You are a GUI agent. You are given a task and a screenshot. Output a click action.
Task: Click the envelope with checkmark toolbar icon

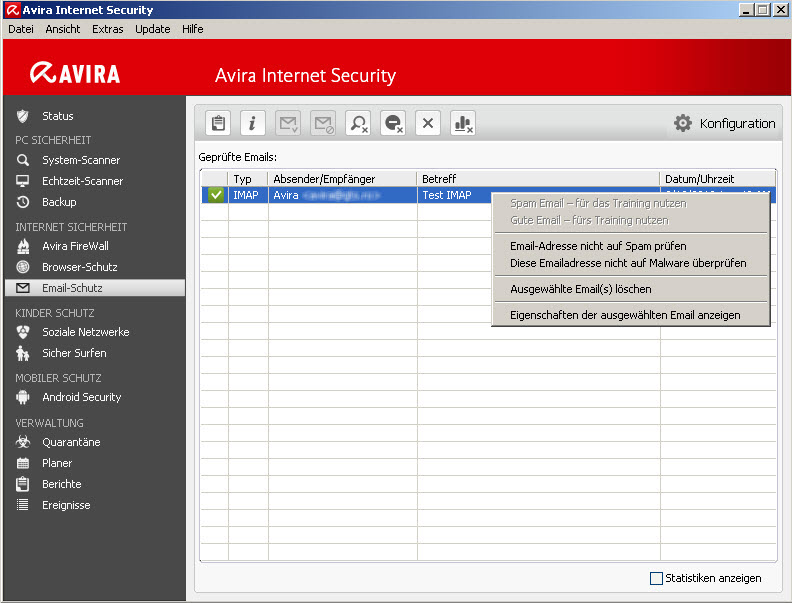288,123
